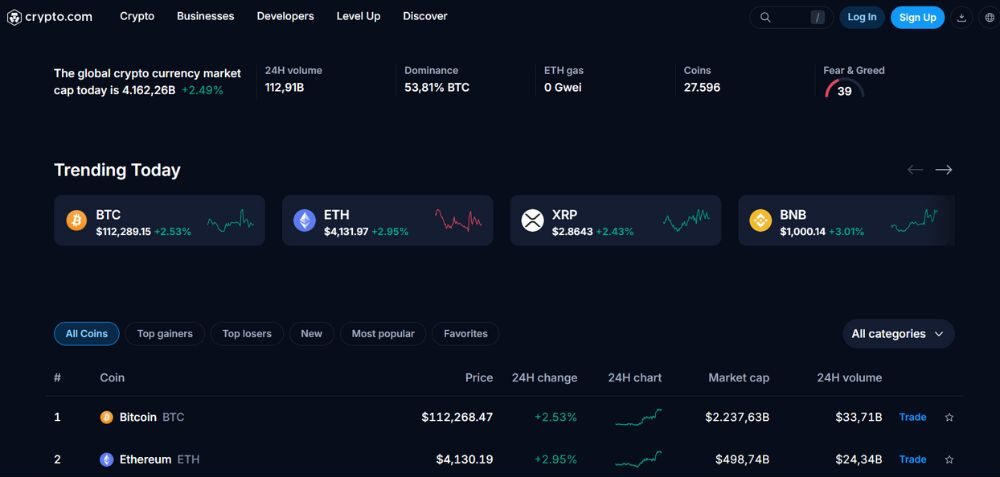Click the Ethereum icon in Trending card

(305, 221)
